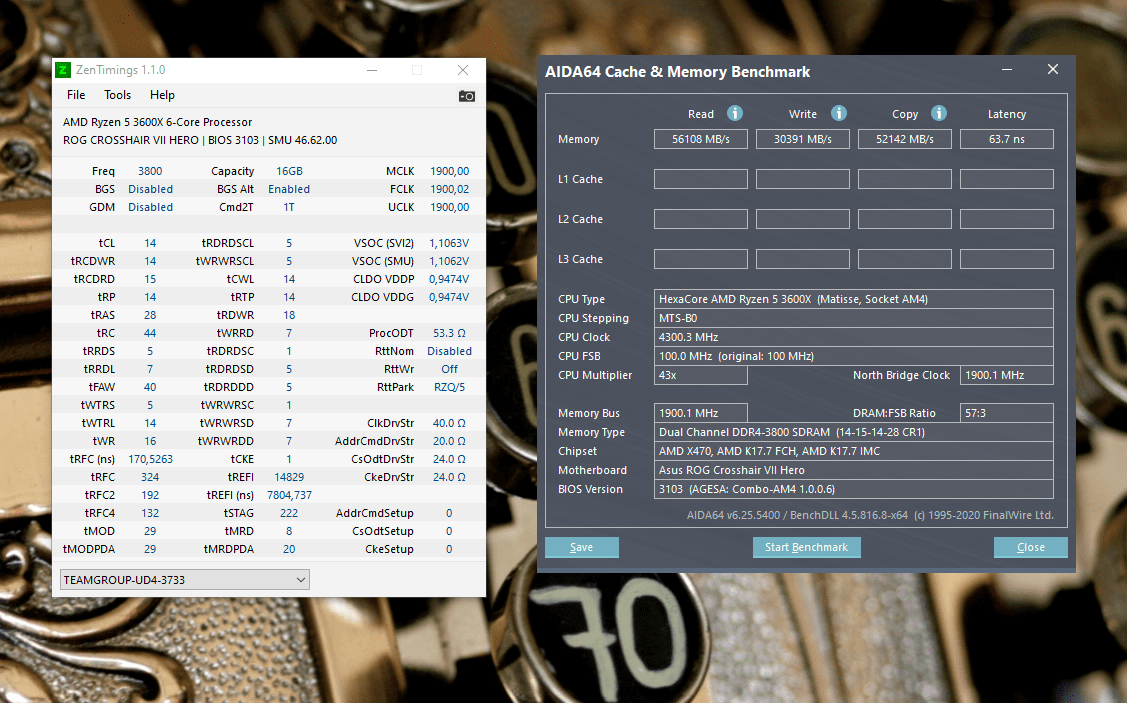Click the Read info icon in AIDA64
This screenshot has height=703, width=1127.
point(735,114)
